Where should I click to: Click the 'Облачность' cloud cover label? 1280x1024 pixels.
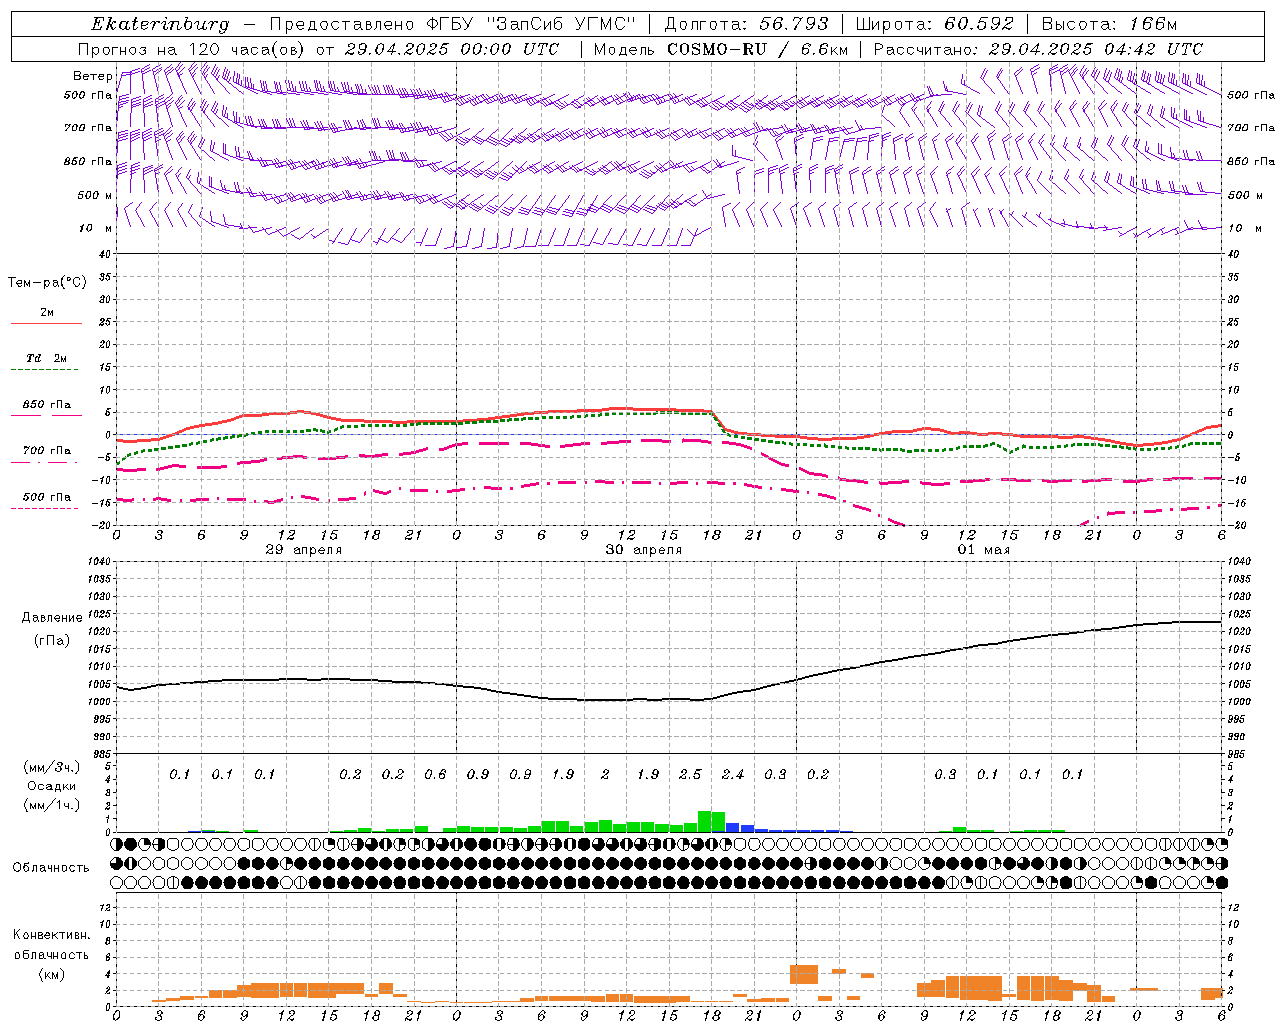(51, 868)
